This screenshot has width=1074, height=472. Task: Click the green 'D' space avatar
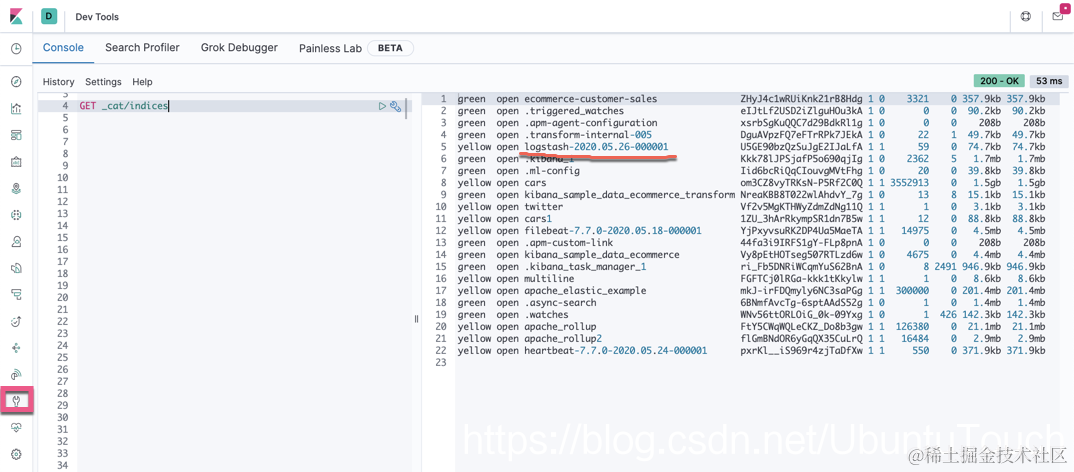tap(49, 16)
